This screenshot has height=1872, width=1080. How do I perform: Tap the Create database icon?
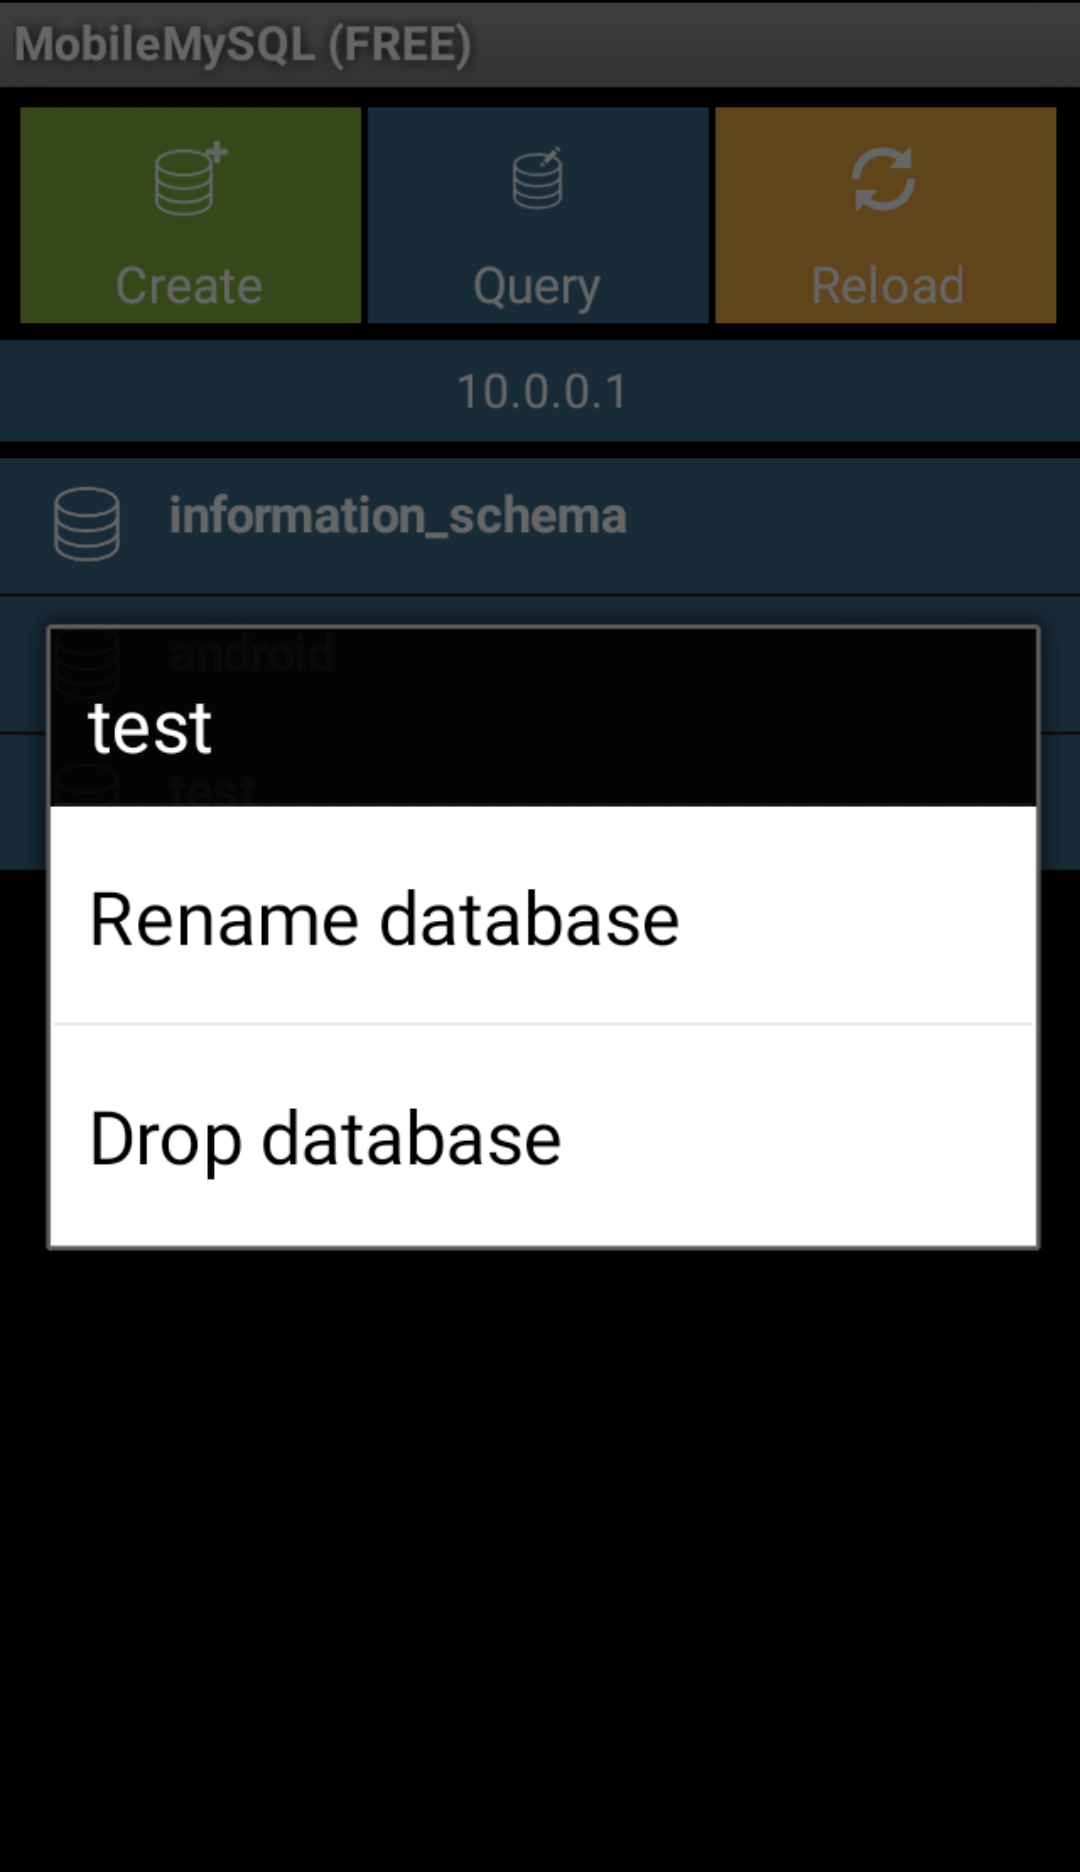point(190,180)
